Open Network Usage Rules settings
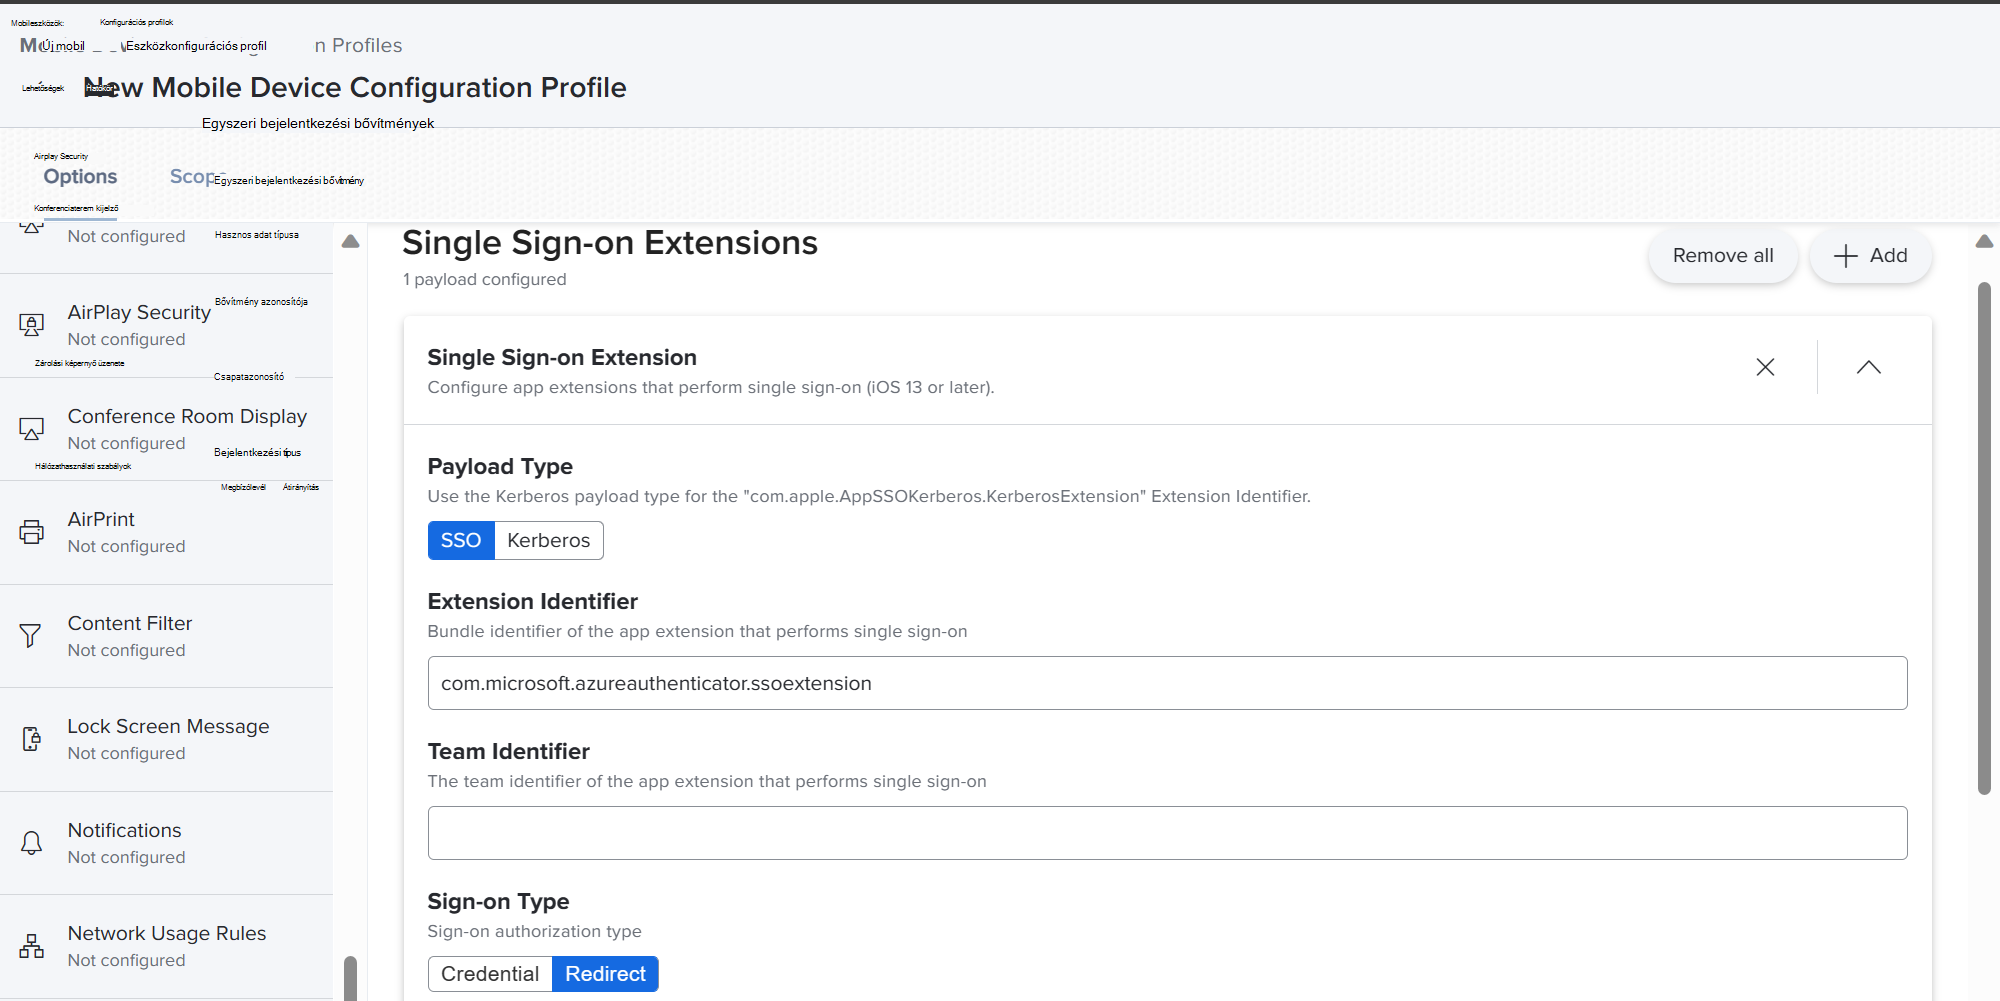This screenshot has width=2000, height=1001. [167, 946]
